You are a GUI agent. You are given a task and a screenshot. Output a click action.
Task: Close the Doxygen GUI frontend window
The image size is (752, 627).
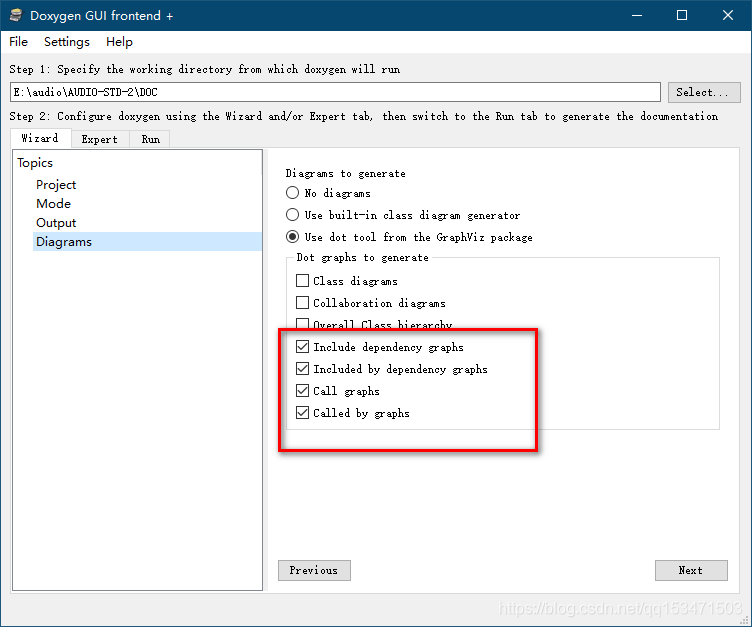(728, 15)
